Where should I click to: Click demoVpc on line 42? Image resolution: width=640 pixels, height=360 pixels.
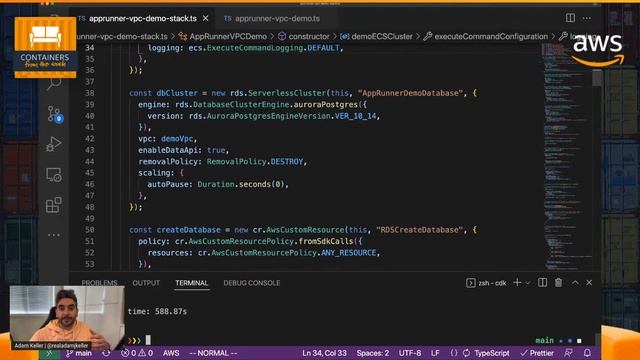pyautogui.click(x=177, y=139)
